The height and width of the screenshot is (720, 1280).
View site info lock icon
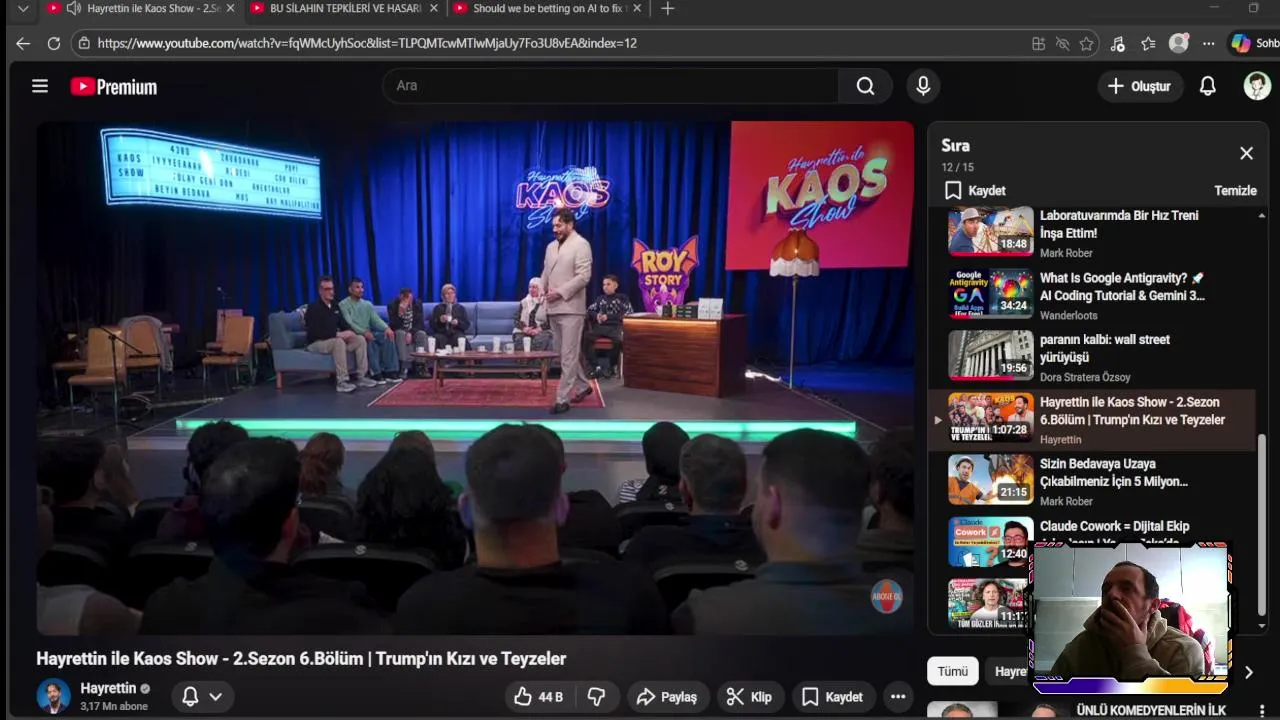[85, 43]
